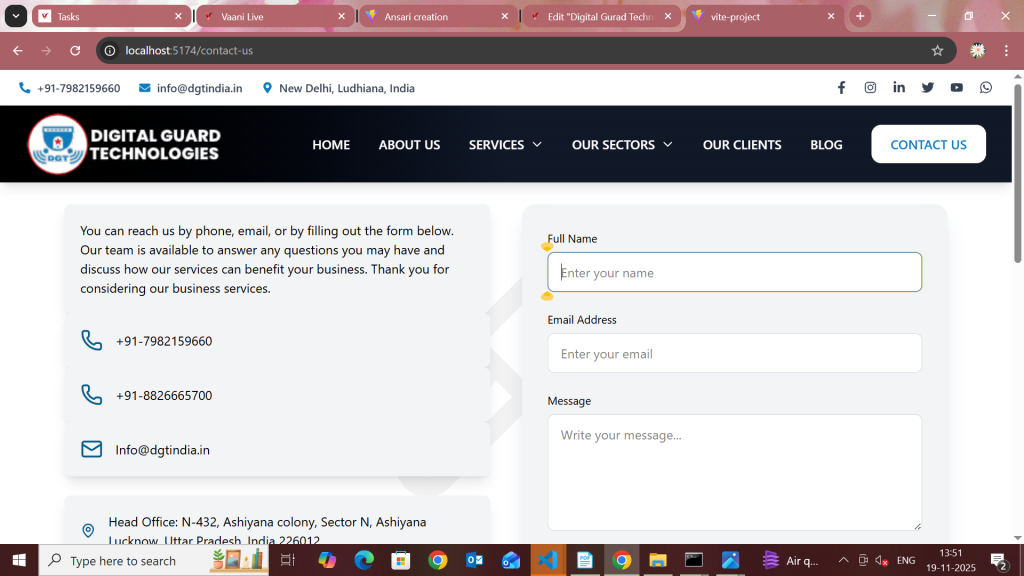Screen dimensions: 1024x576
Task: Open the Instagram social icon
Action: [870, 88]
